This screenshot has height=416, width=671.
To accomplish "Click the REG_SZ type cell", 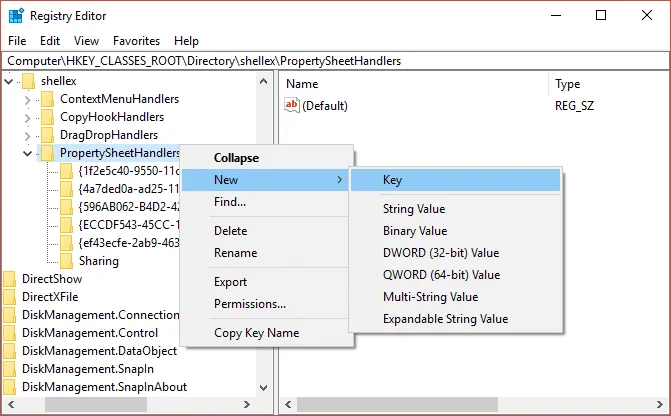I will pos(574,106).
